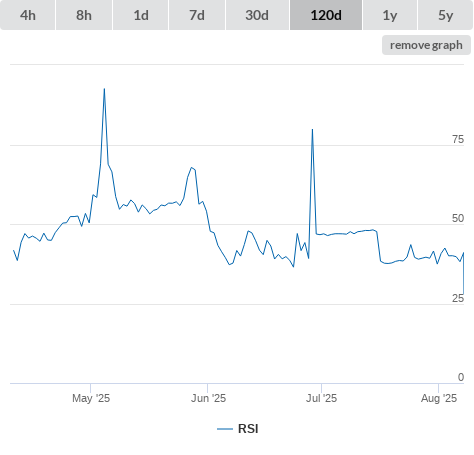Switch chart to 30d range
This screenshot has height=455, width=474.
257,15
